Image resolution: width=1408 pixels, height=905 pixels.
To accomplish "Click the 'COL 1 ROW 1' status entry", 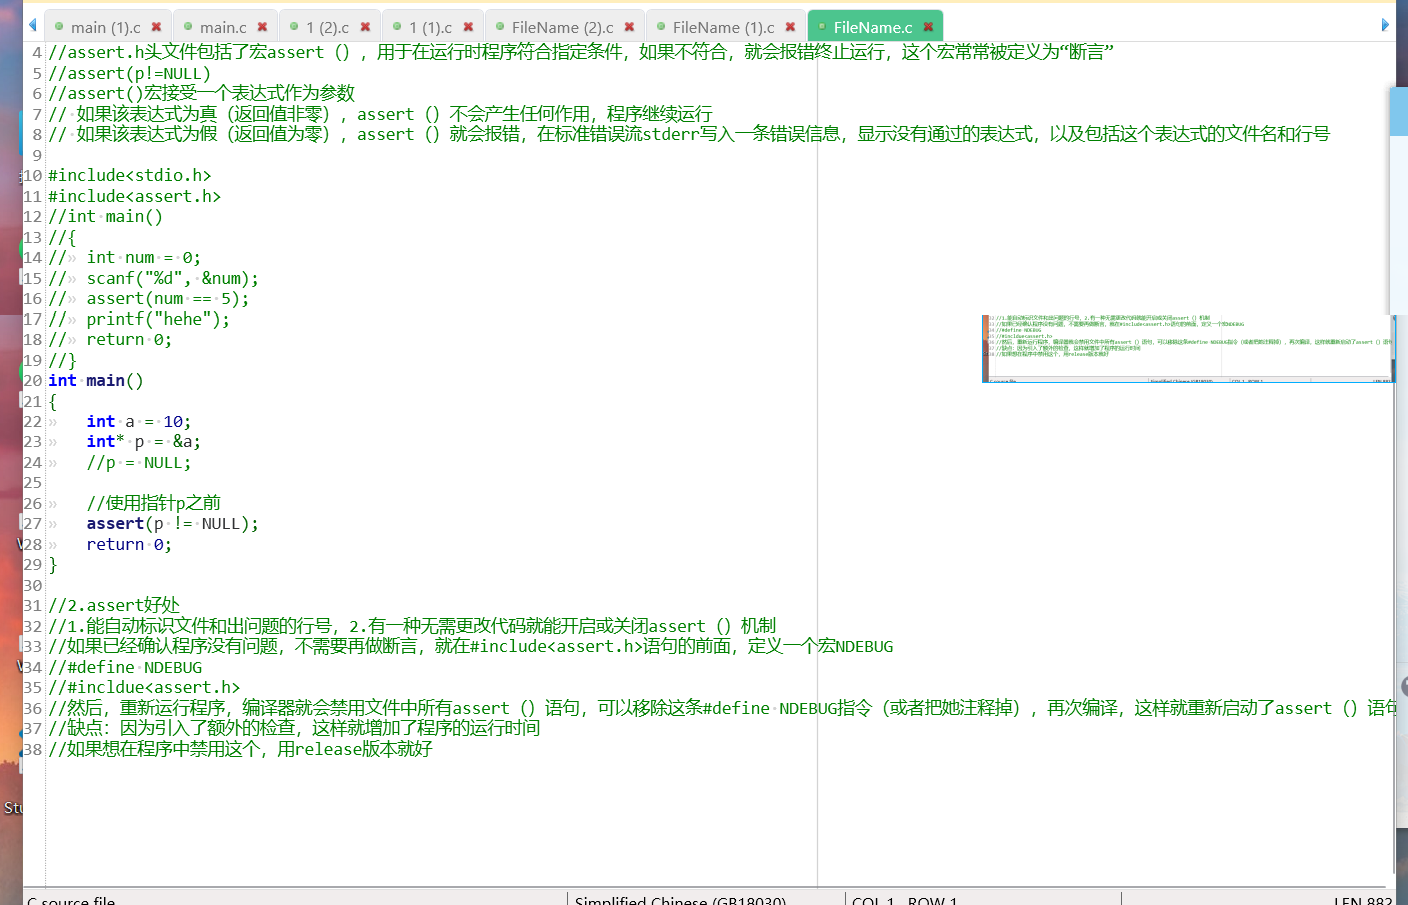I will (x=904, y=900).
